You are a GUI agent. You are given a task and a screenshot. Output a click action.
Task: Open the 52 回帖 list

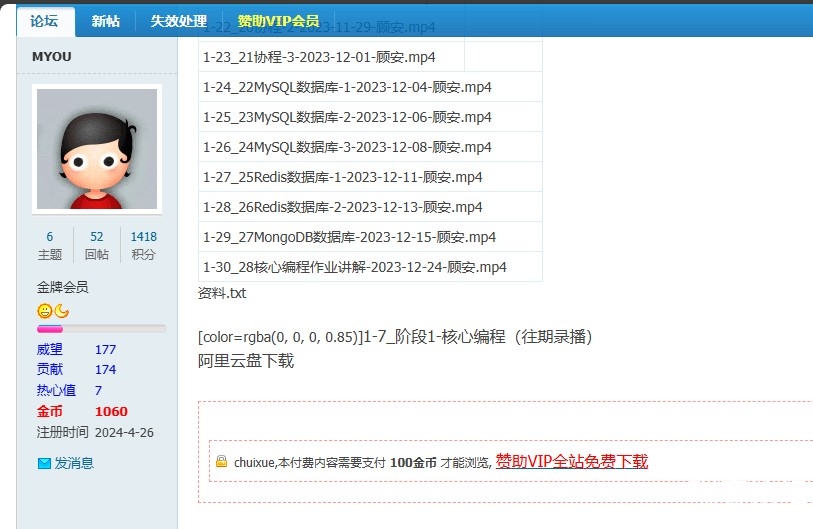click(x=97, y=245)
